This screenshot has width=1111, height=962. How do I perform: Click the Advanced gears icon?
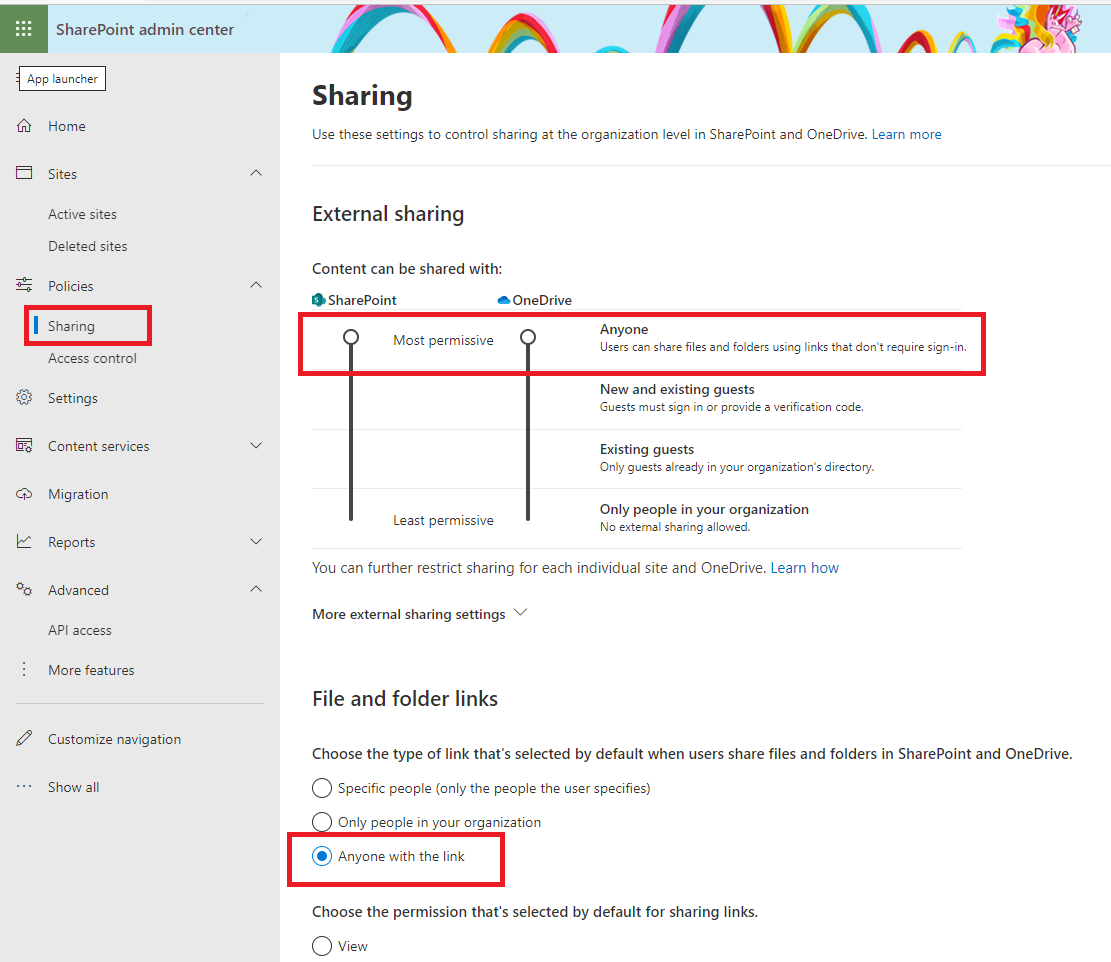pyautogui.click(x=24, y=589)
